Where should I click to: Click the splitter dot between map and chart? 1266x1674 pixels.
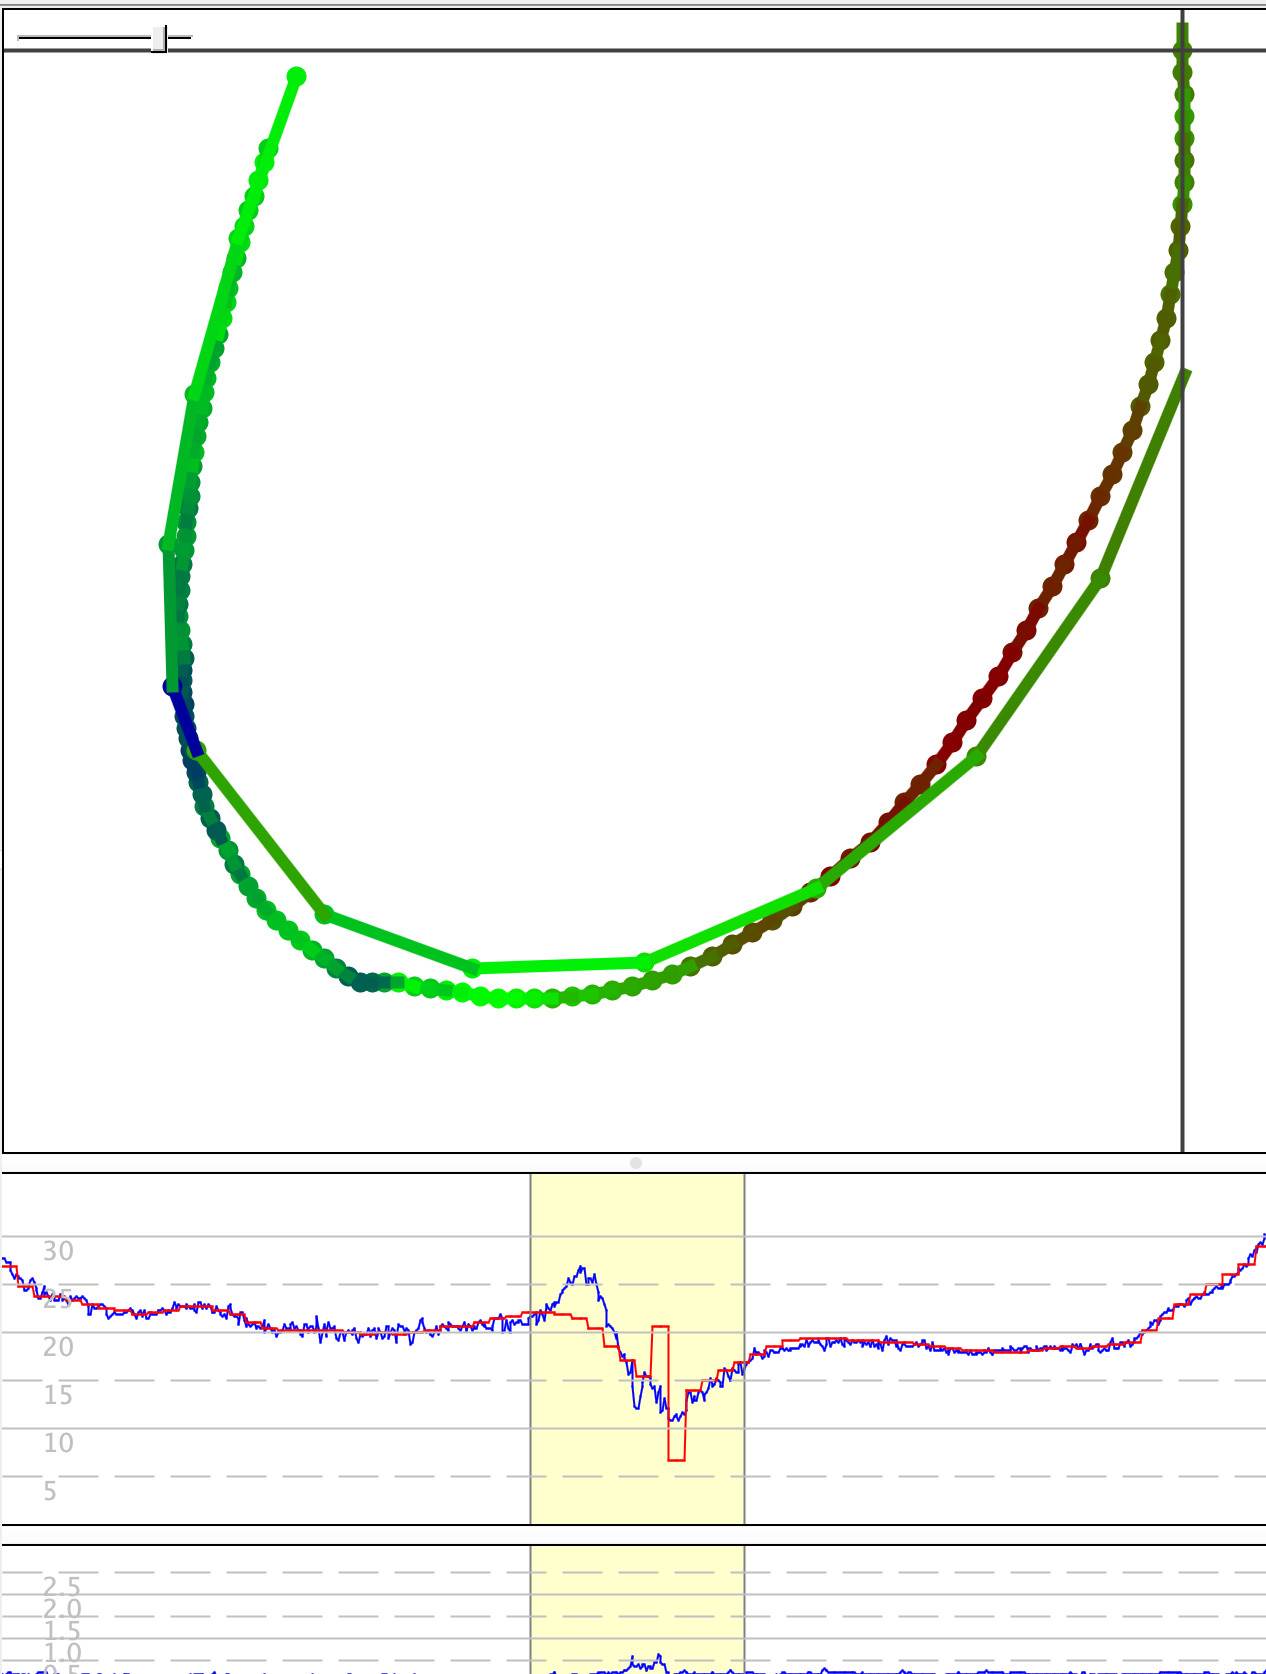636,1163
